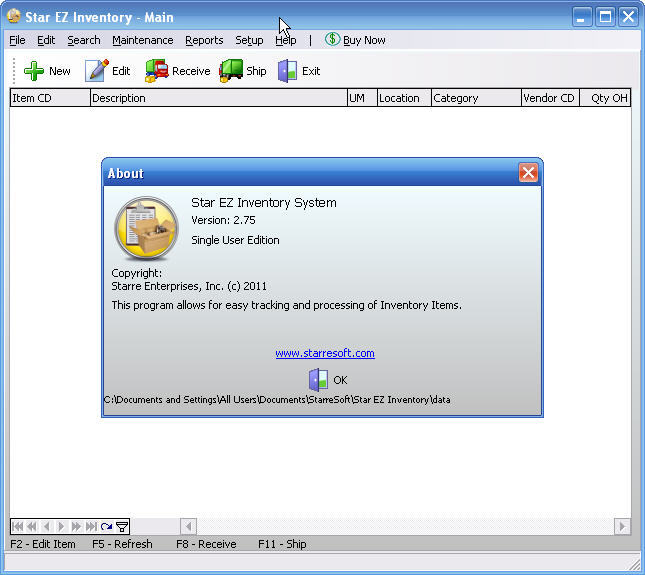
Task: Click the horizontal scrollbar left arrow
Action: [188, 526]
